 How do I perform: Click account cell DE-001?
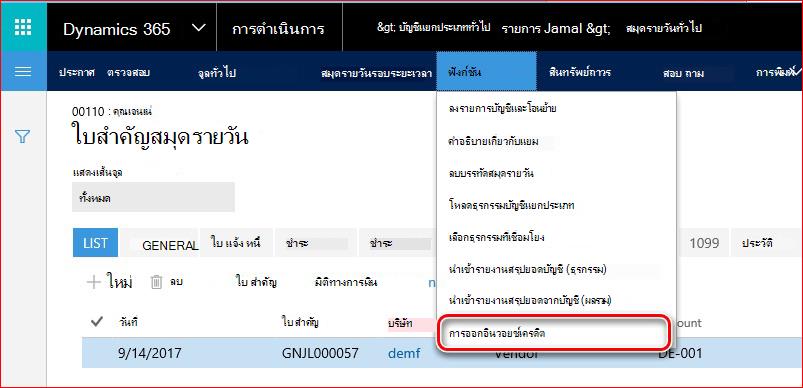(x=680, y=353)
